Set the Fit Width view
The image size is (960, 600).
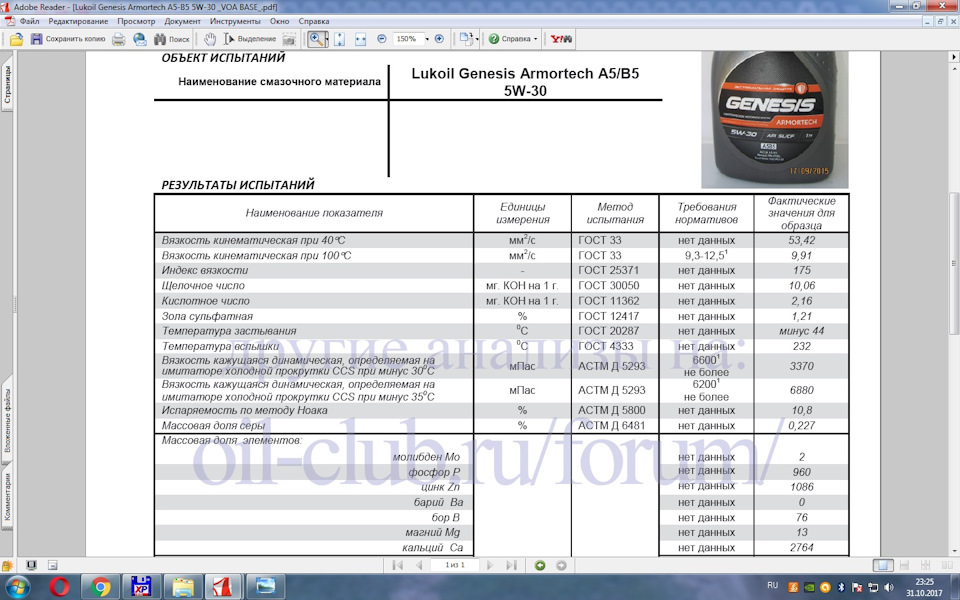click(360, 39)
